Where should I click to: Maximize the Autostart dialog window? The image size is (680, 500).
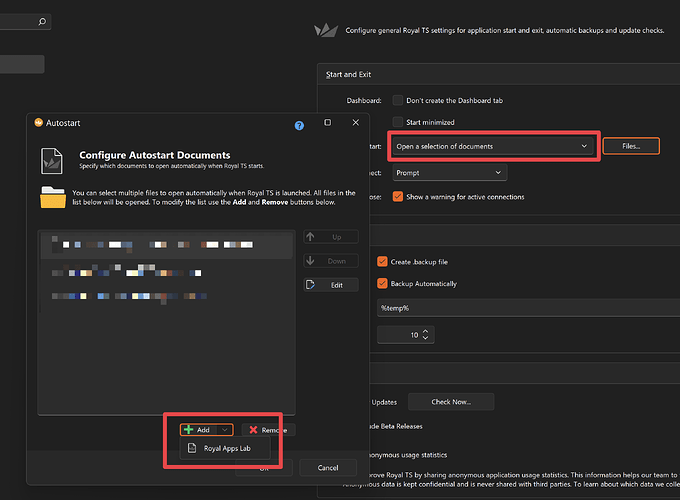tap(328, 123)
